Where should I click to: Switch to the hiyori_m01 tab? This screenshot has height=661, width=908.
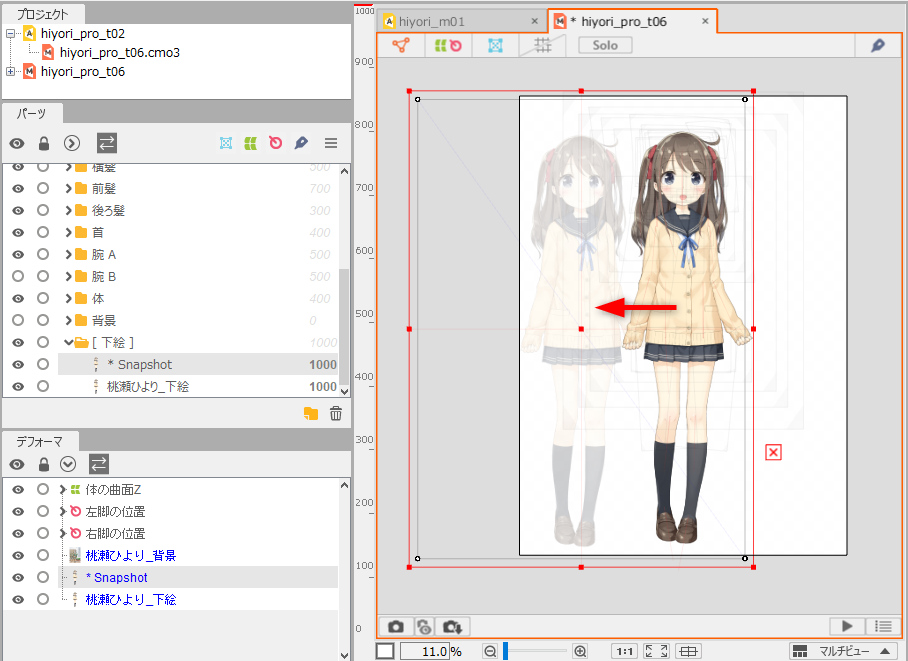pos(432,21)
